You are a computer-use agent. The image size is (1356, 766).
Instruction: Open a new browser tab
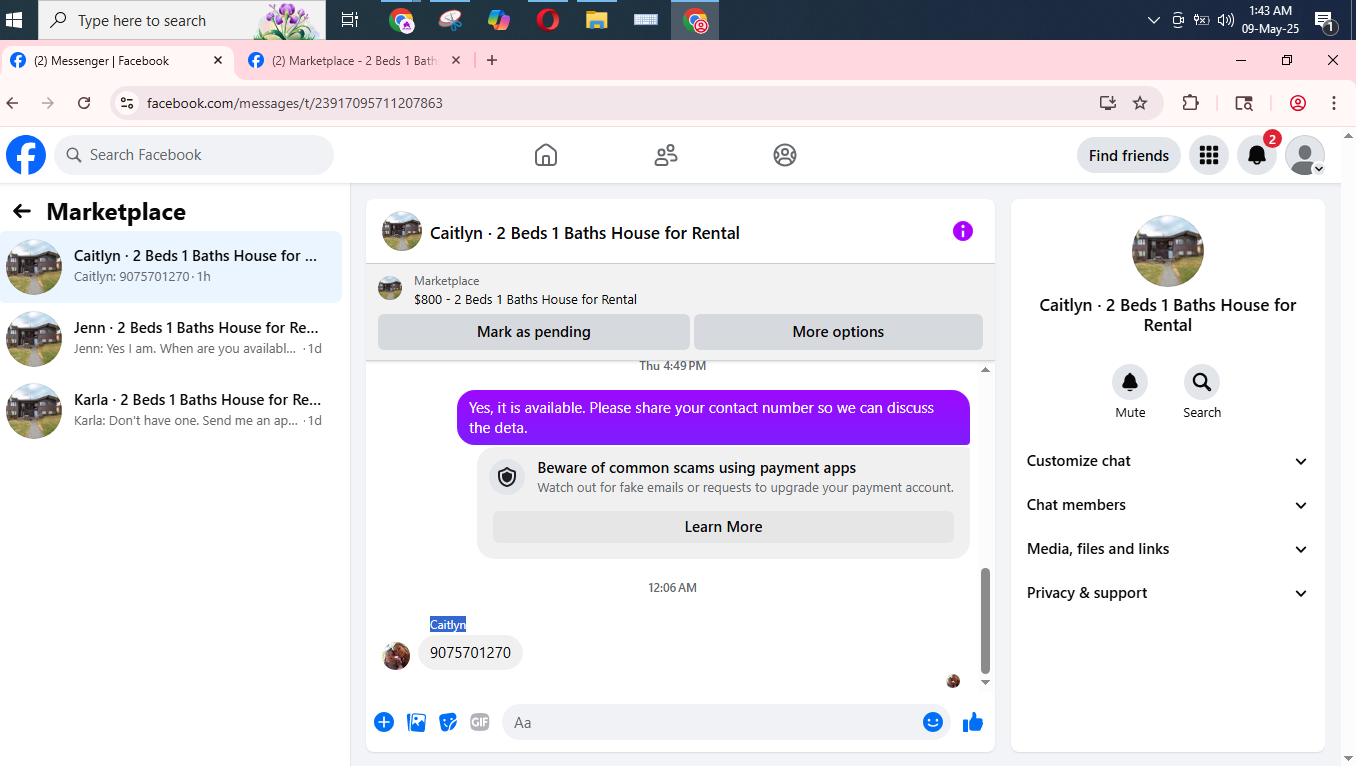pos(492,61)
